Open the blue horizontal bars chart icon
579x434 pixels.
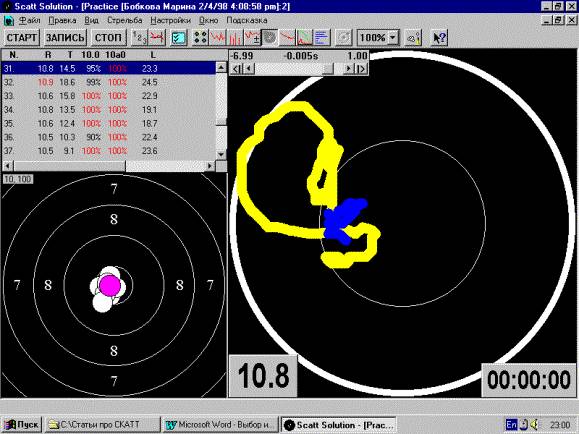click(322, 38)
